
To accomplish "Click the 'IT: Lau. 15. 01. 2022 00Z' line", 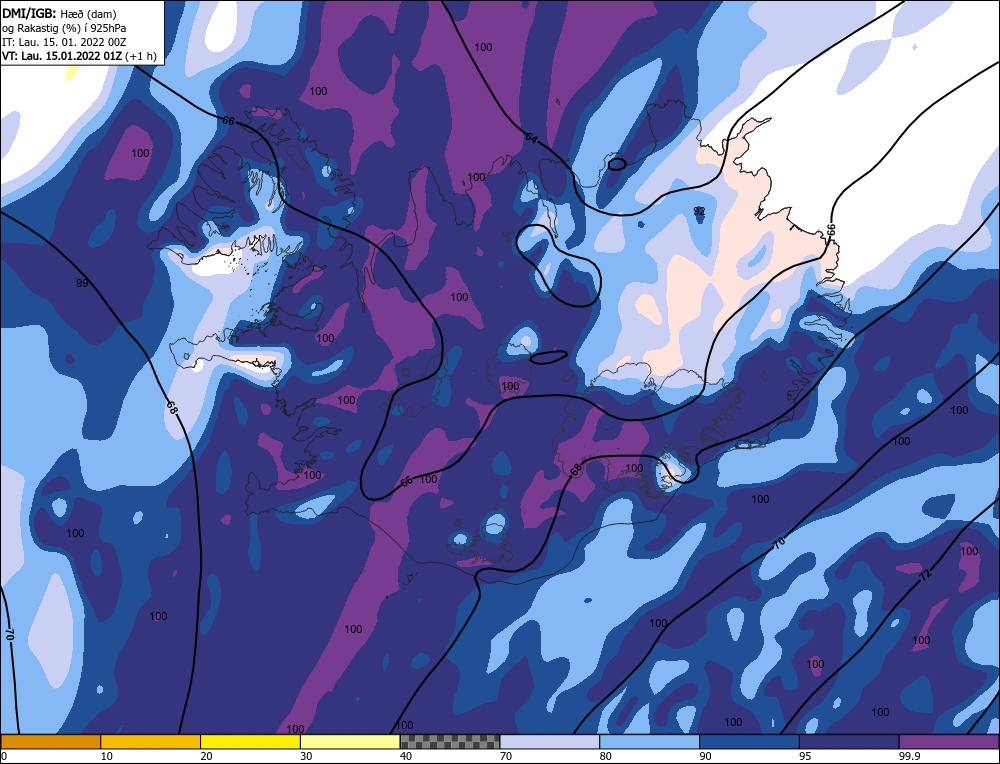I will click(x=64, y=42).
